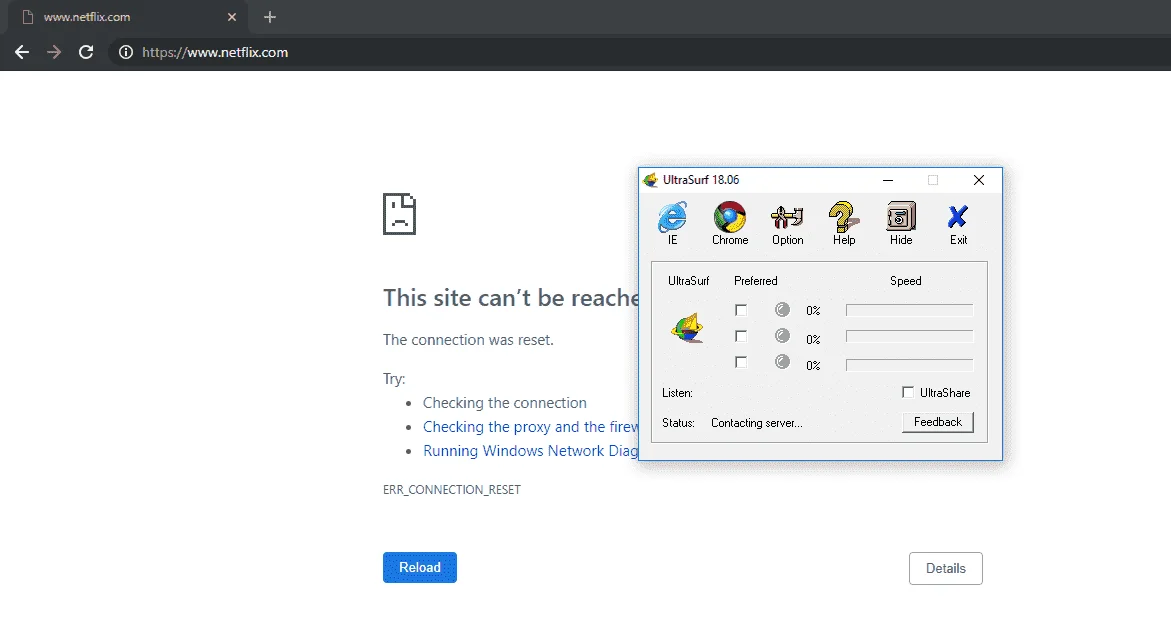The width and height of the screenshot is (1171, 617).
Task: Exit UltraSurf via the Exit icon
Action: click(x=958, y=223)
